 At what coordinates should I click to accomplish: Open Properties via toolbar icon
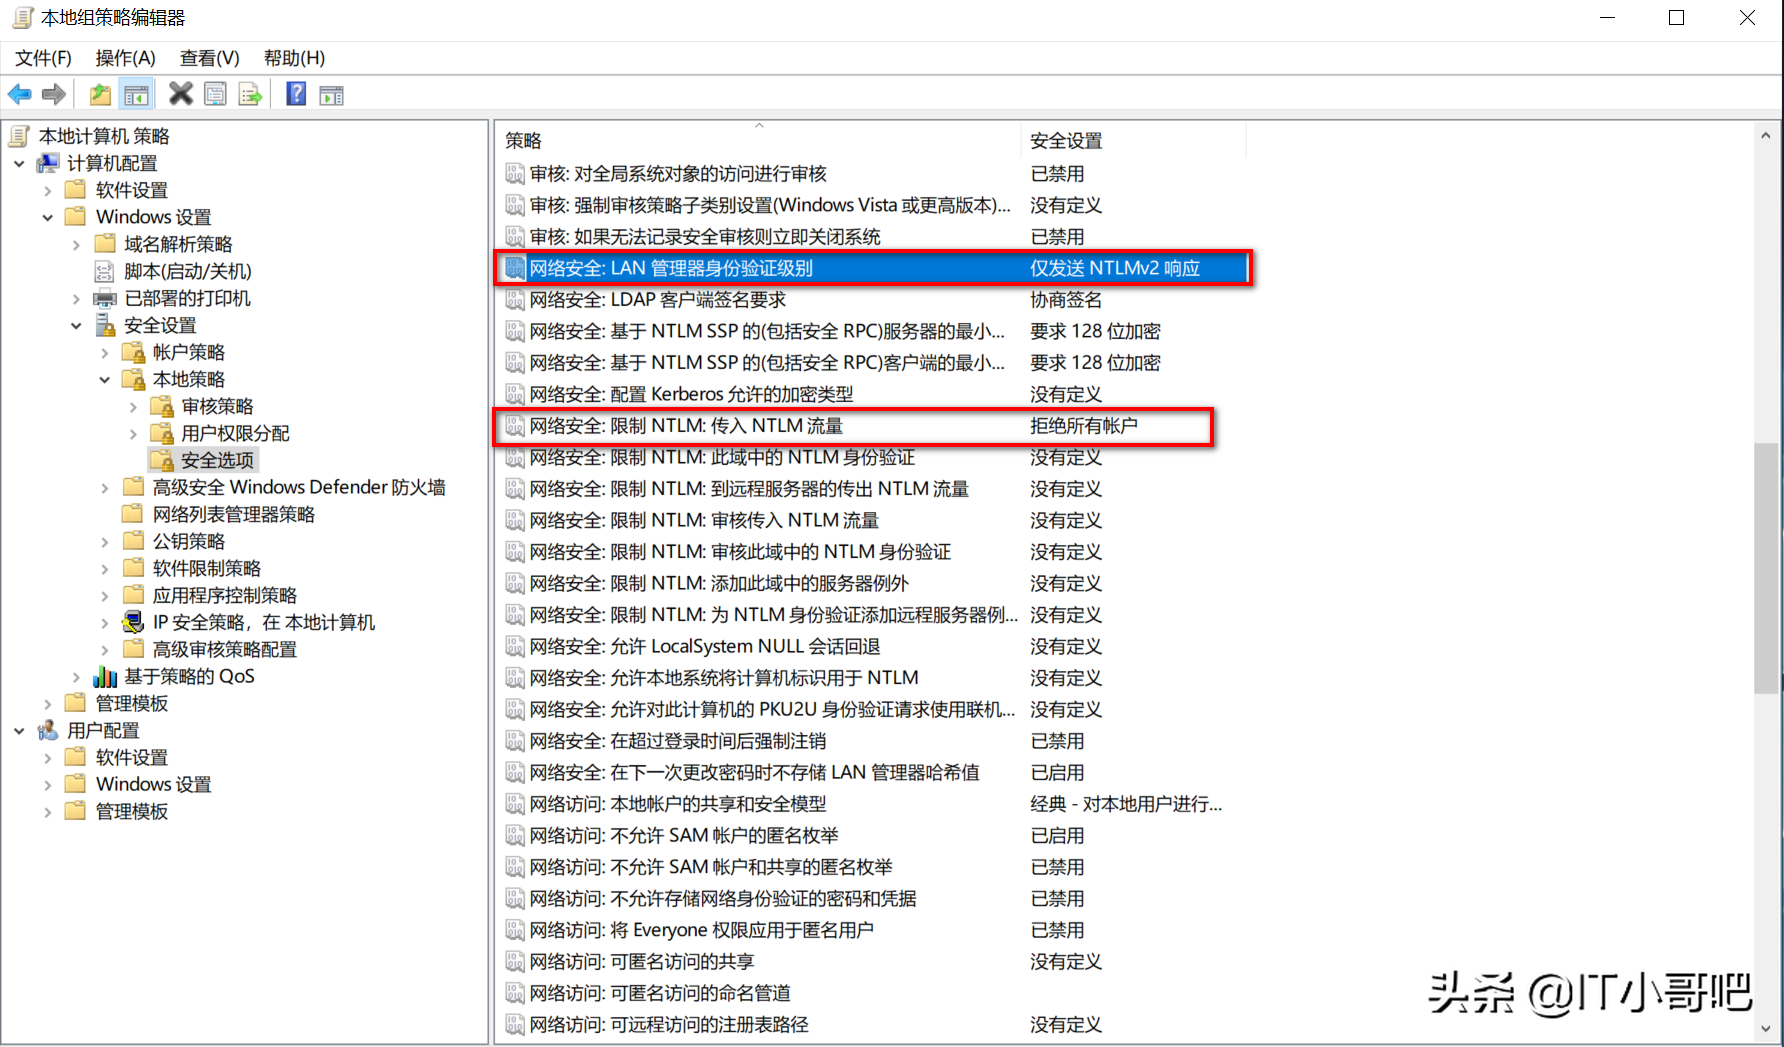(x=215, y=95)
